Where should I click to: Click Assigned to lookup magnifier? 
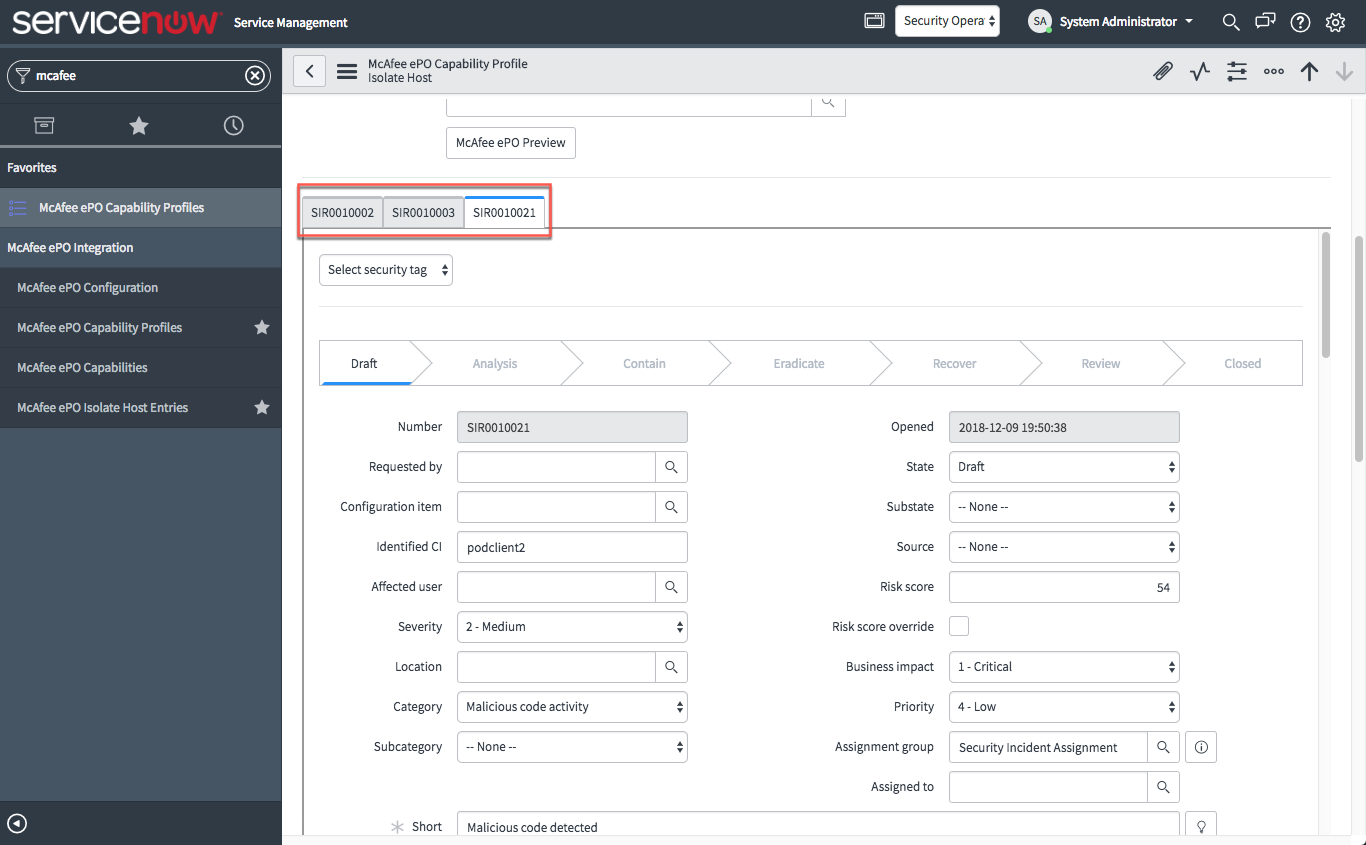[x=1163, y=787]
